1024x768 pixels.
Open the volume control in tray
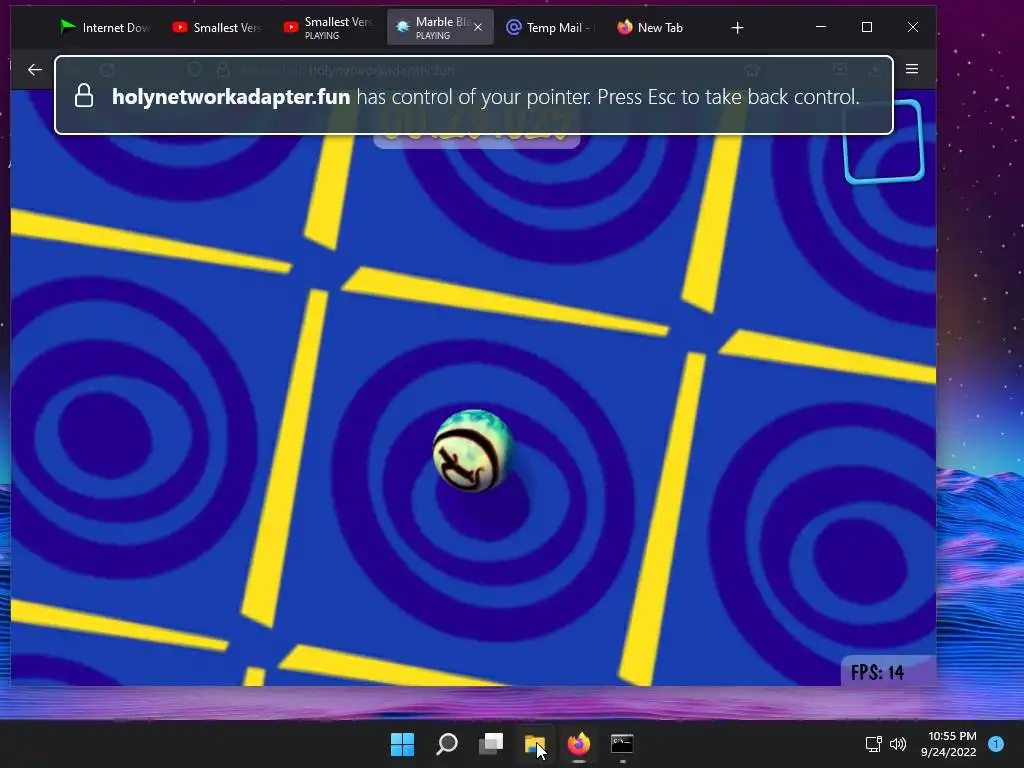(899, 744)
